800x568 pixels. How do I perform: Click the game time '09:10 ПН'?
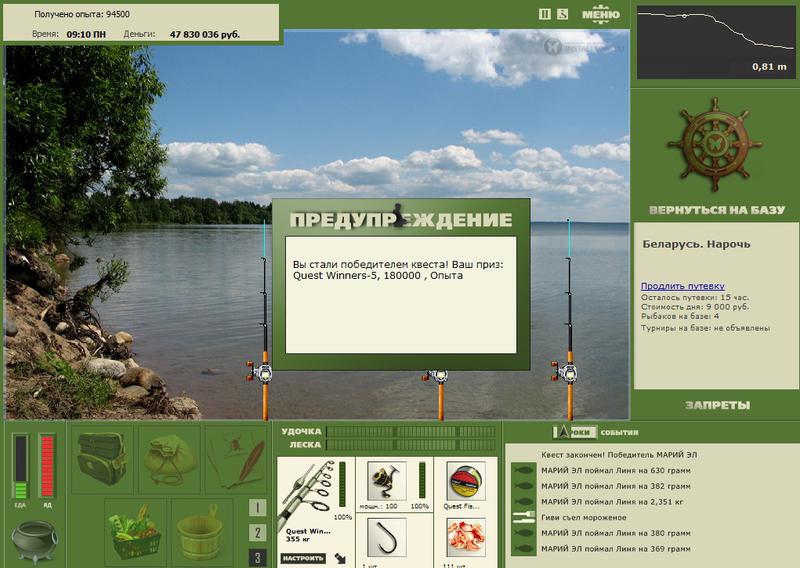(x=86, y=35)
